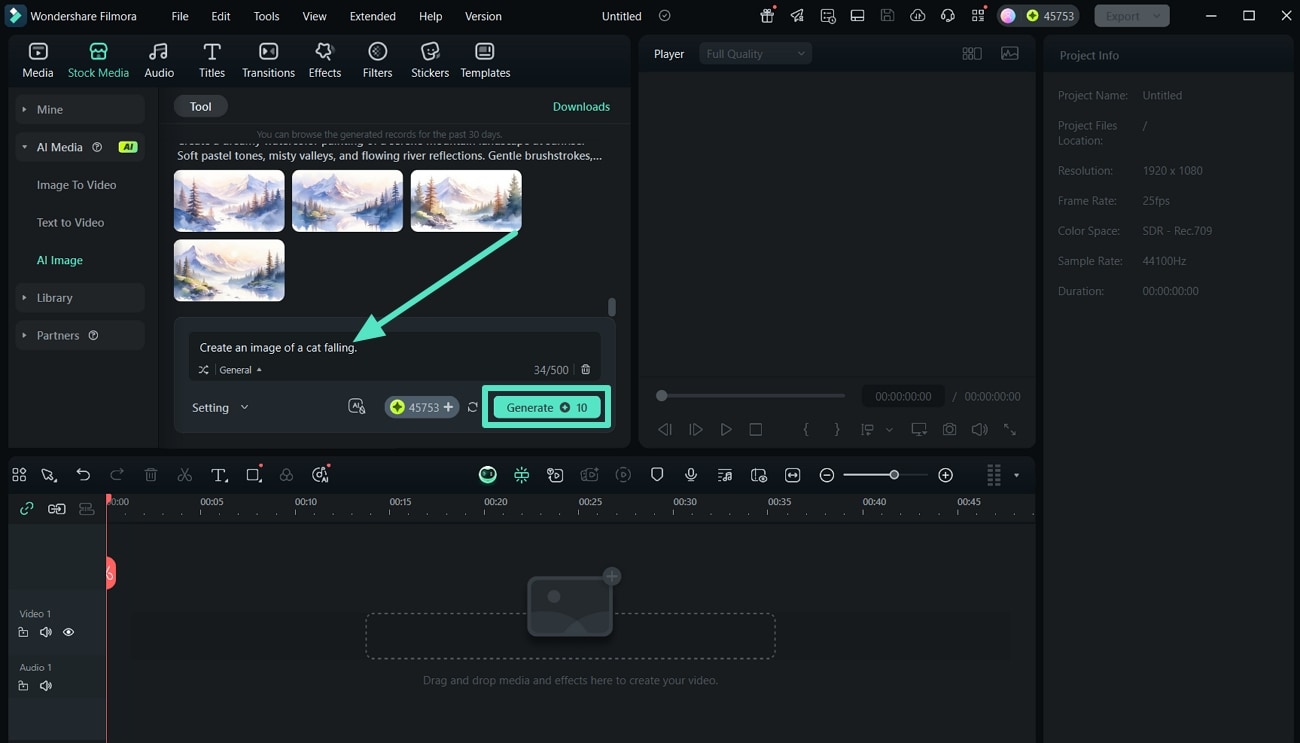1300x743 pixels.
Task: Click the timeline zoom slider handle
Action: tap(894, 475)
